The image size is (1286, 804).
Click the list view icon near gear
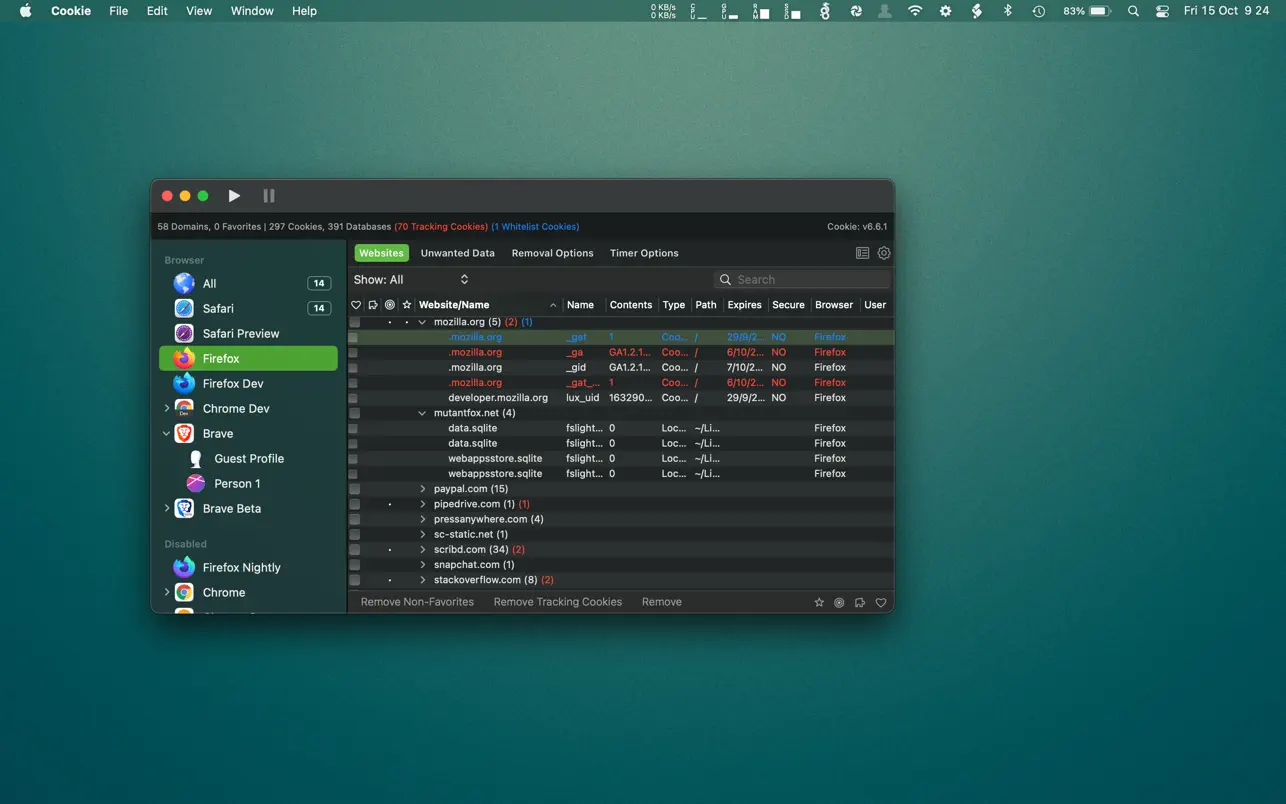click(862, 253)
